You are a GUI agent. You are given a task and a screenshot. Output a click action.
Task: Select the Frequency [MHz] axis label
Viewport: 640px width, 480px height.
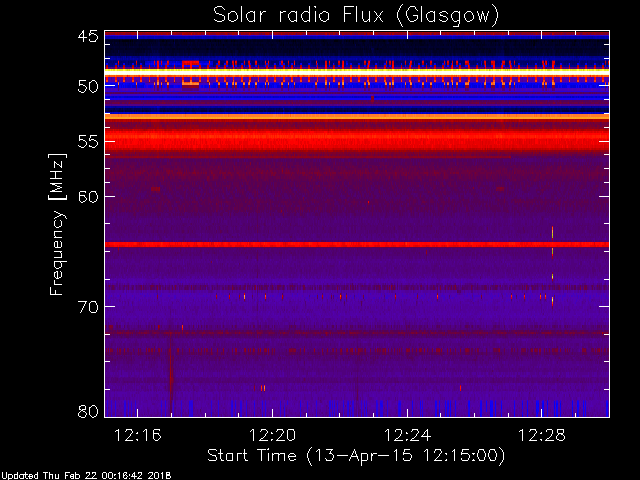(x=57, y=224)
